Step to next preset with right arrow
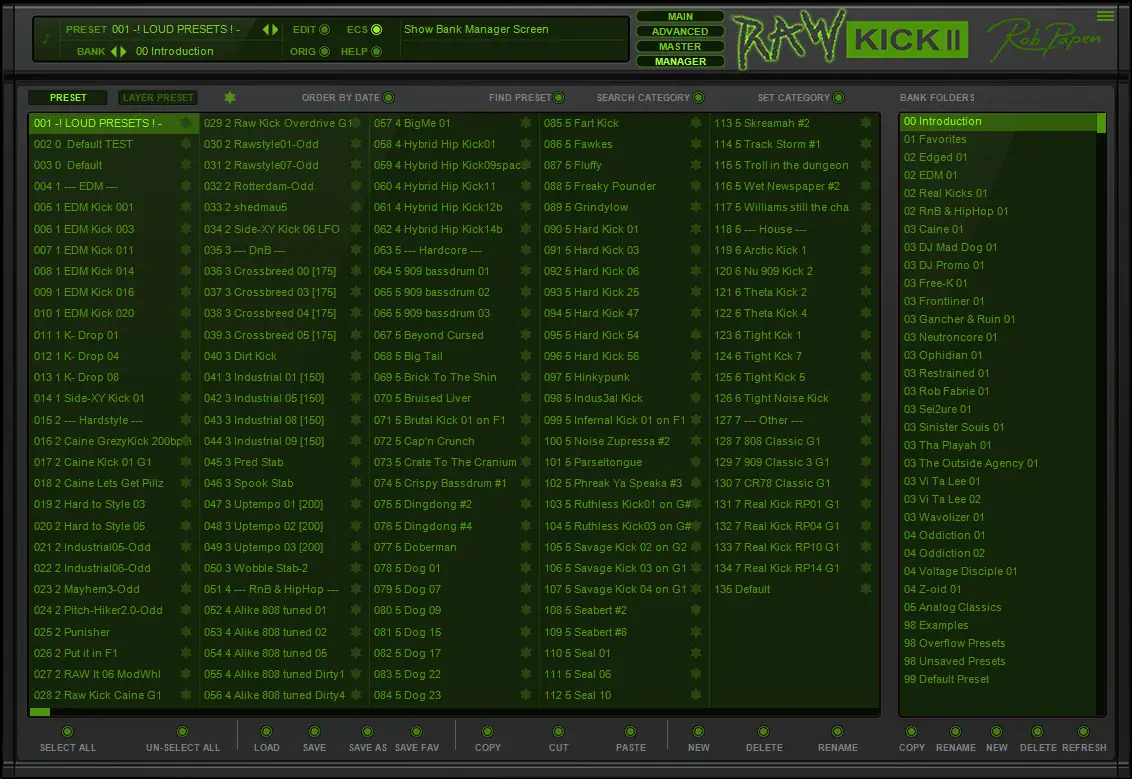1132x779 pixels. 275,30
